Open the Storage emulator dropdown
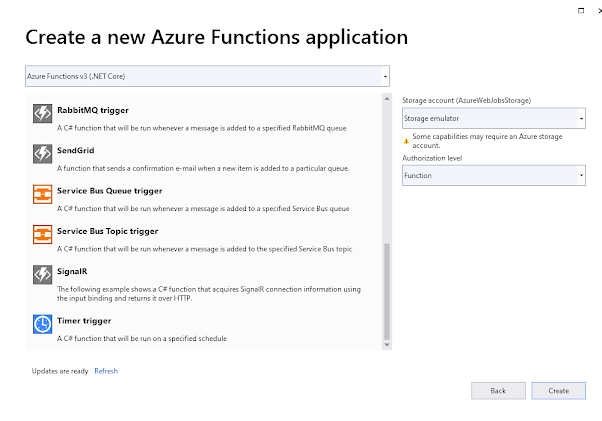This screenshot has height=421, width=602. 494,118
